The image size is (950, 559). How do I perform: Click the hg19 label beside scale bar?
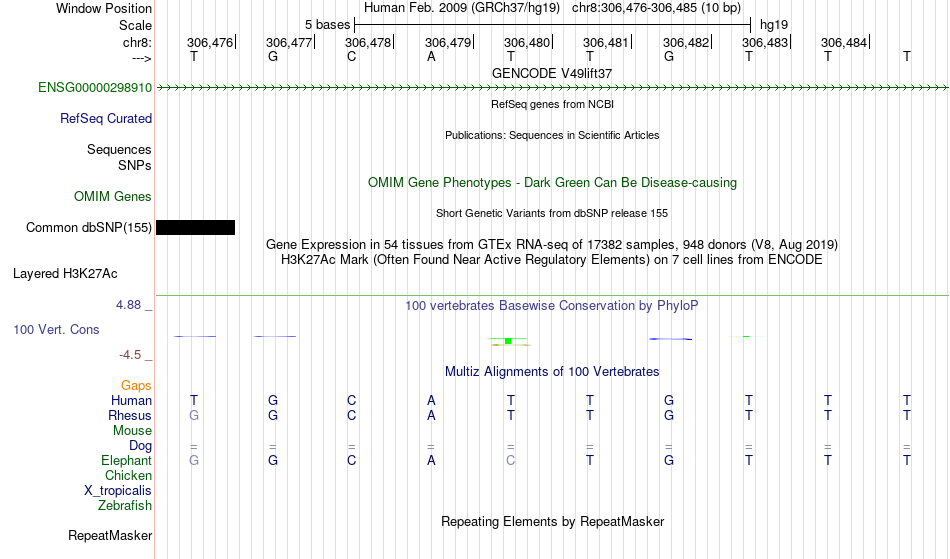pyautogui.click(x=774, y=25)
